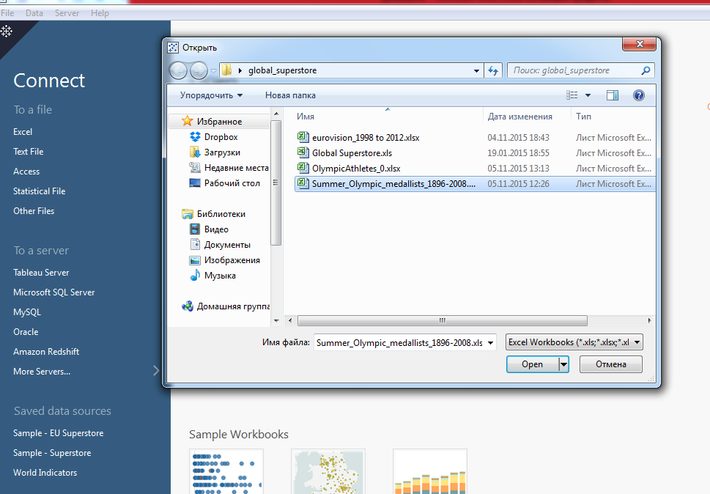Click the Домашняя группа icon
Image resolution: width=710 pixels, height=494 pixels.
[x=187, y=307]
